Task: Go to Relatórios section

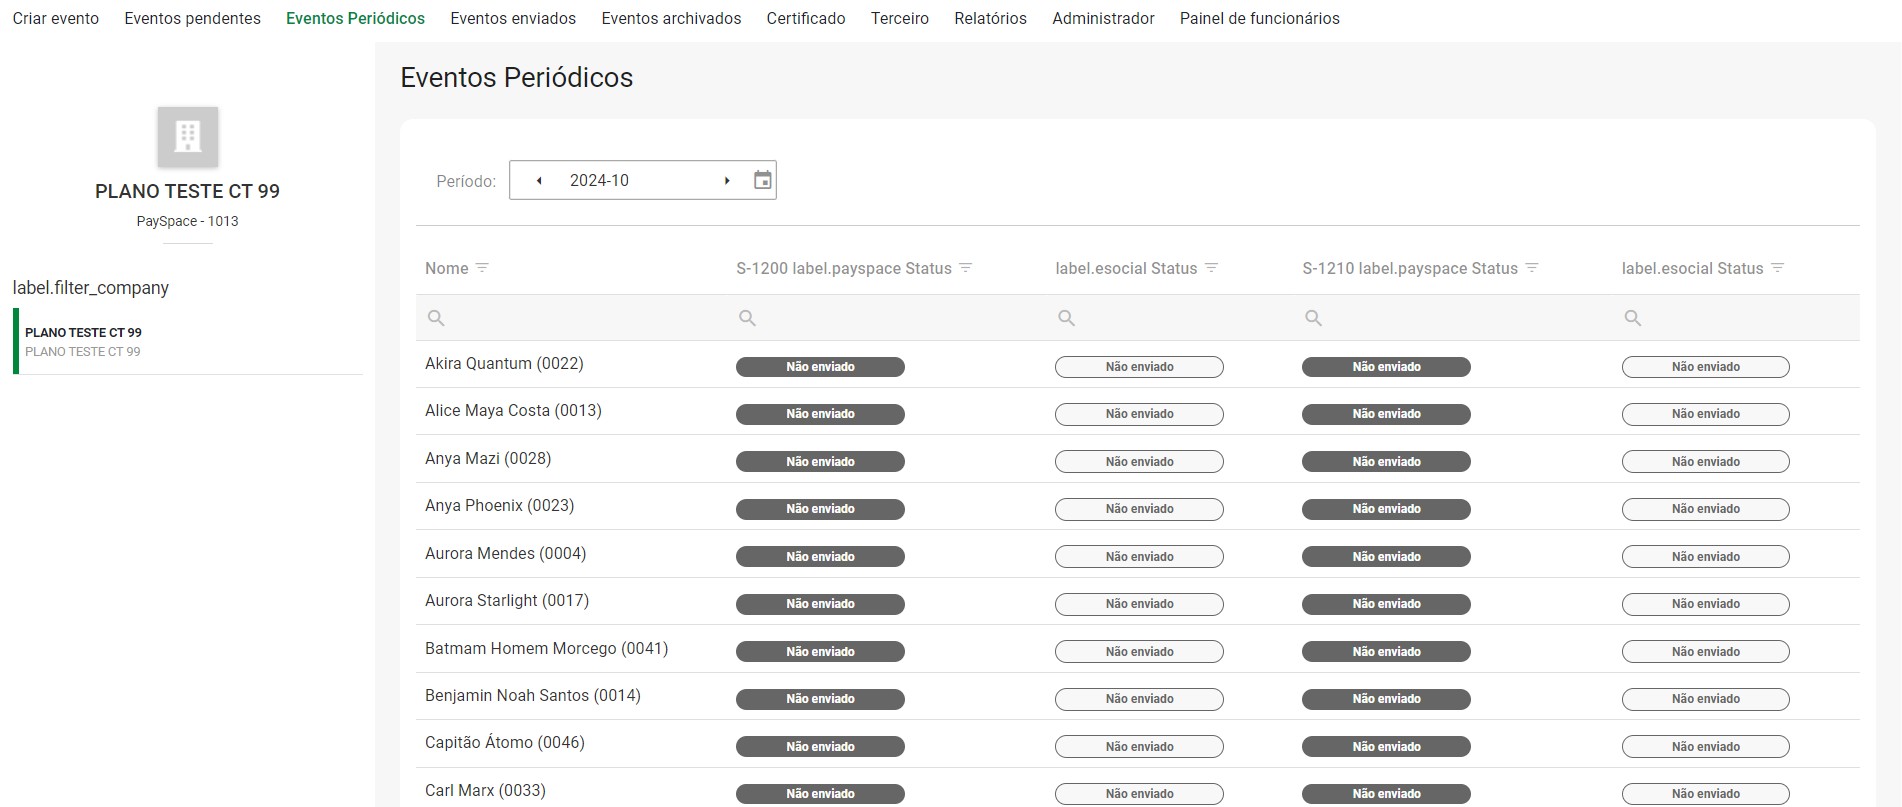Action: click(990, 18)
